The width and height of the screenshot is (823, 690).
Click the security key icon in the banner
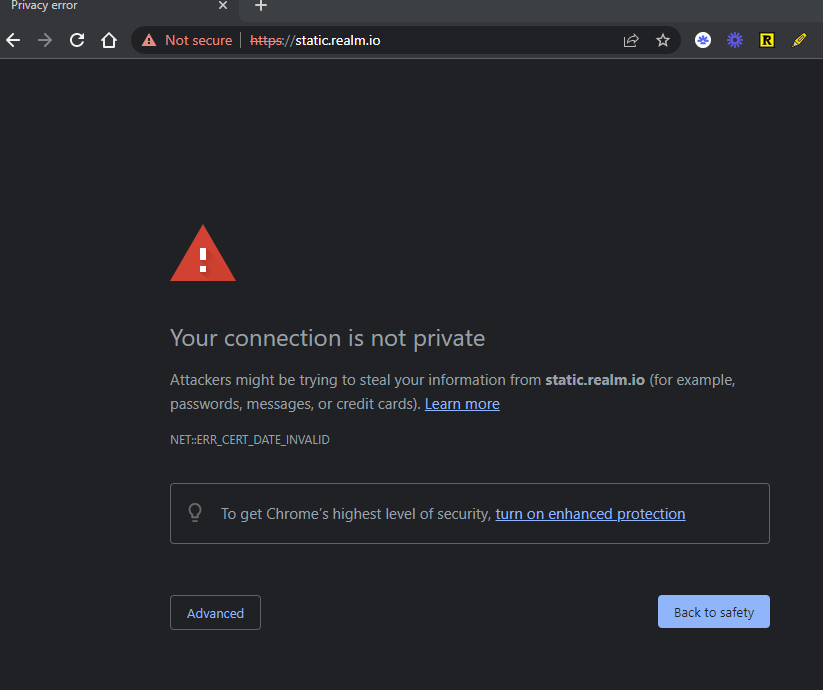coord(195,512)
